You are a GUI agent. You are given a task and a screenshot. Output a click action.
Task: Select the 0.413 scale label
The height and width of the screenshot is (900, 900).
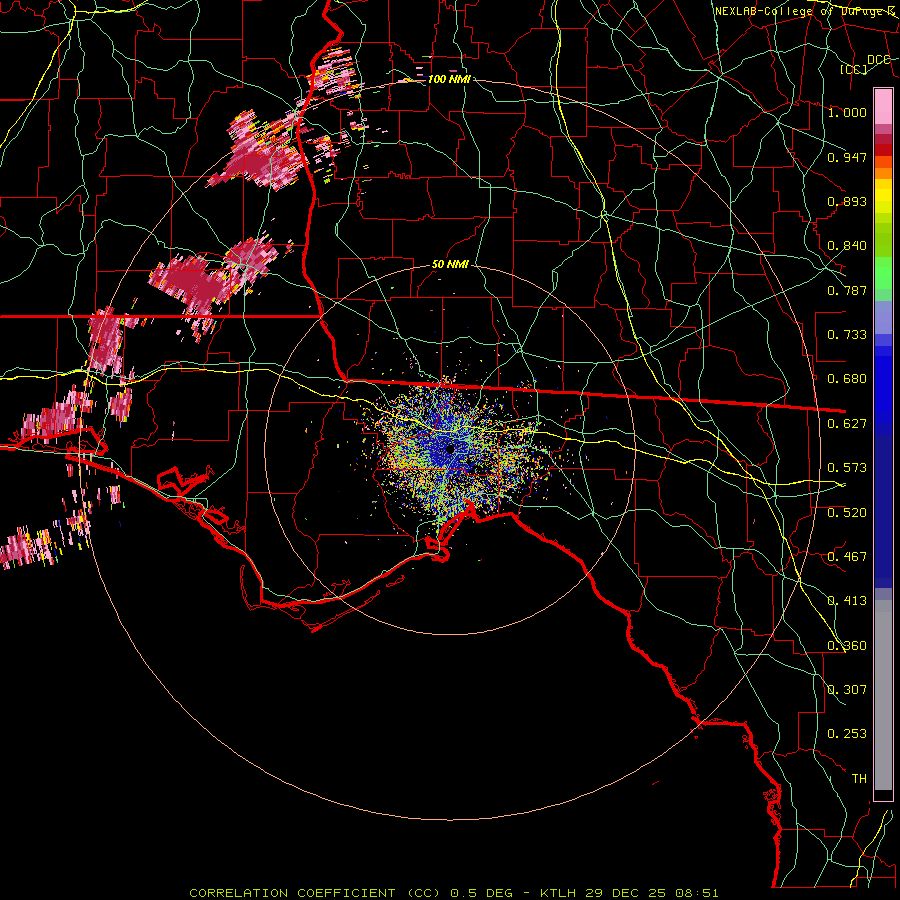[847, 600]
